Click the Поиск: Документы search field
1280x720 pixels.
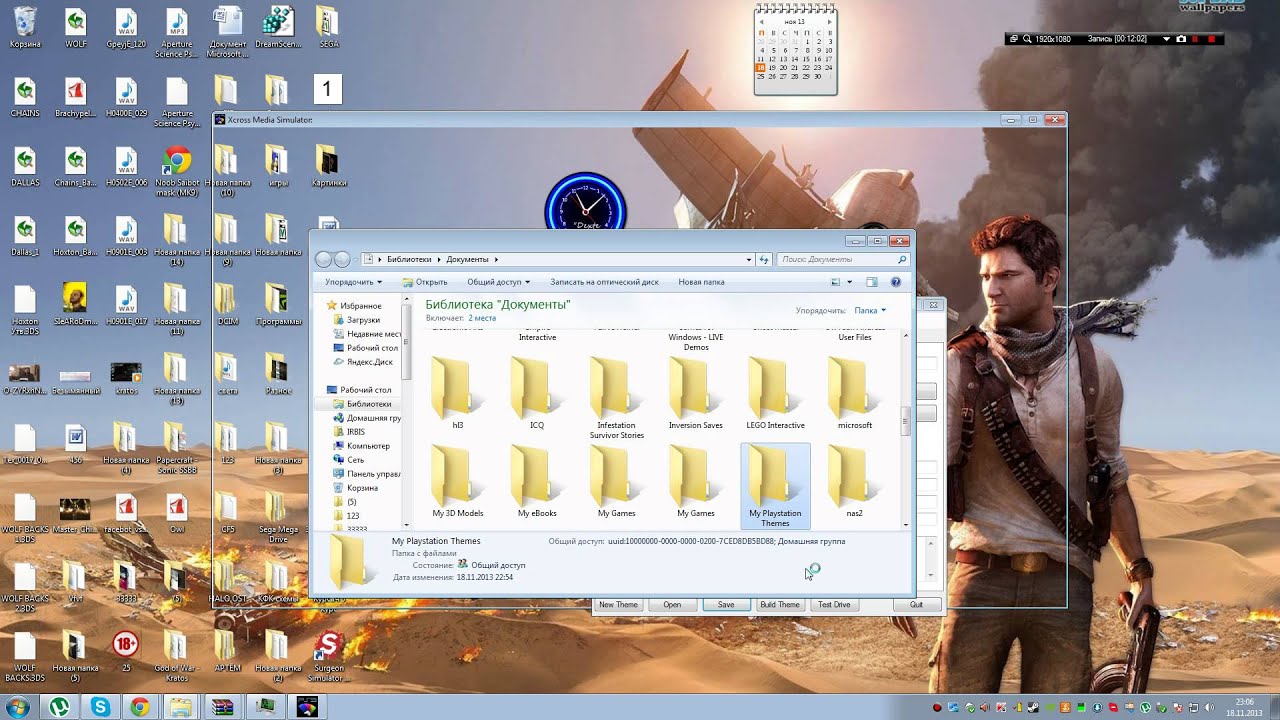coord(843,259)
